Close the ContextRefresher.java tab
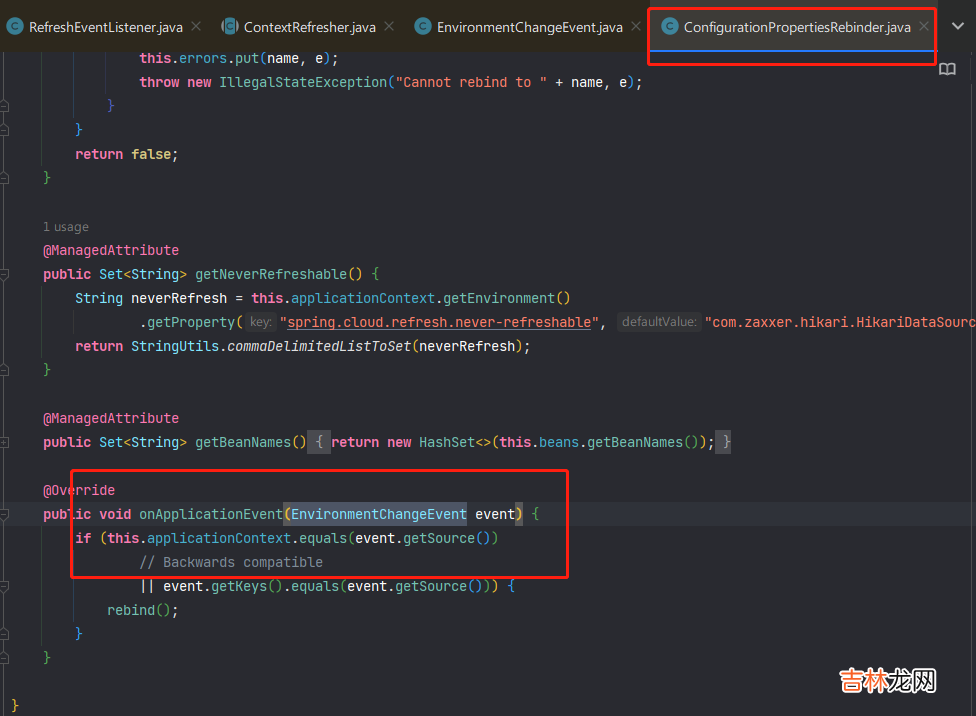976x716 pixels. coord(389,27)
